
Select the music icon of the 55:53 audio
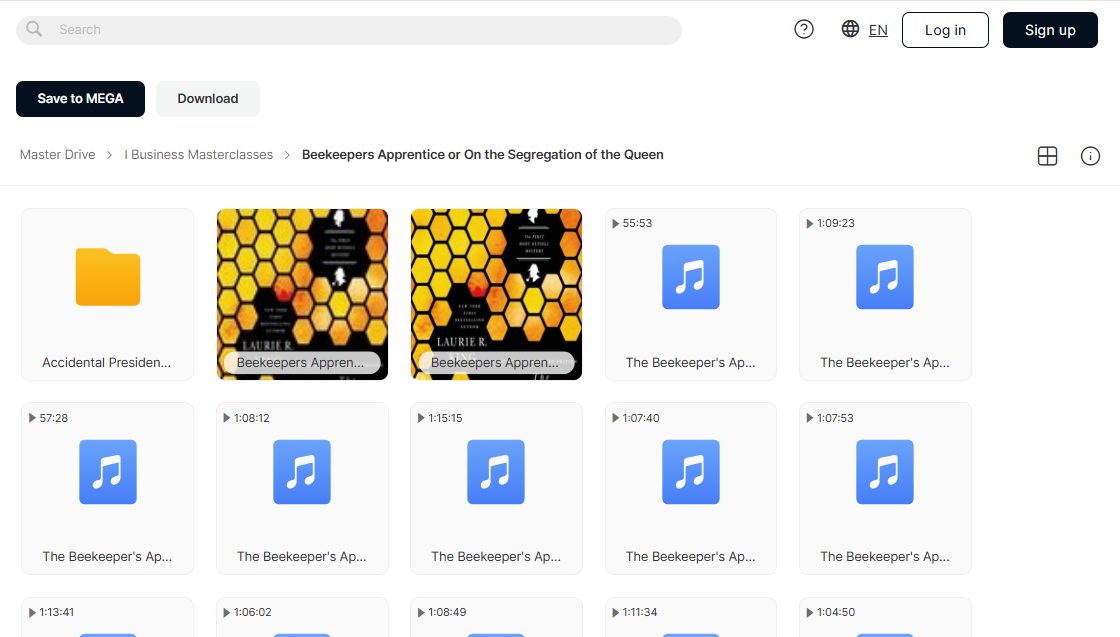[691, 277]
